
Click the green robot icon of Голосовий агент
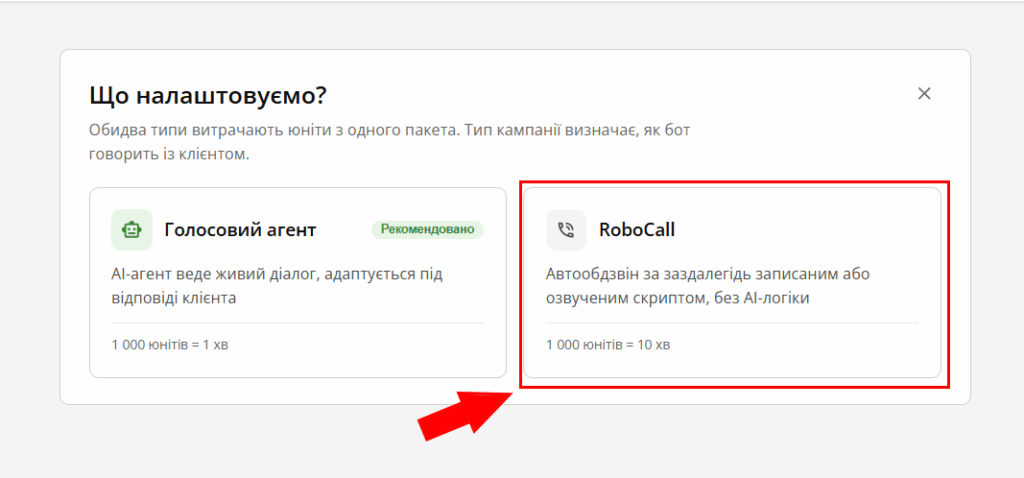pos(132,230)
